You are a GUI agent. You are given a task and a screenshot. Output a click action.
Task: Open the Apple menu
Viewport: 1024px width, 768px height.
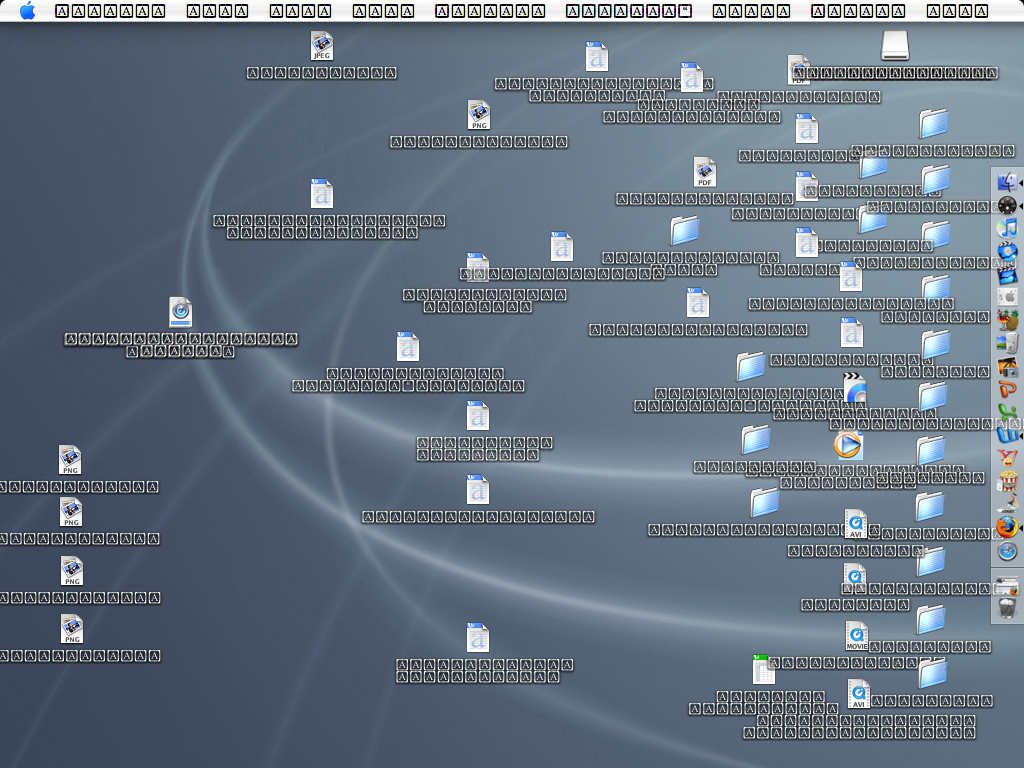27,10
